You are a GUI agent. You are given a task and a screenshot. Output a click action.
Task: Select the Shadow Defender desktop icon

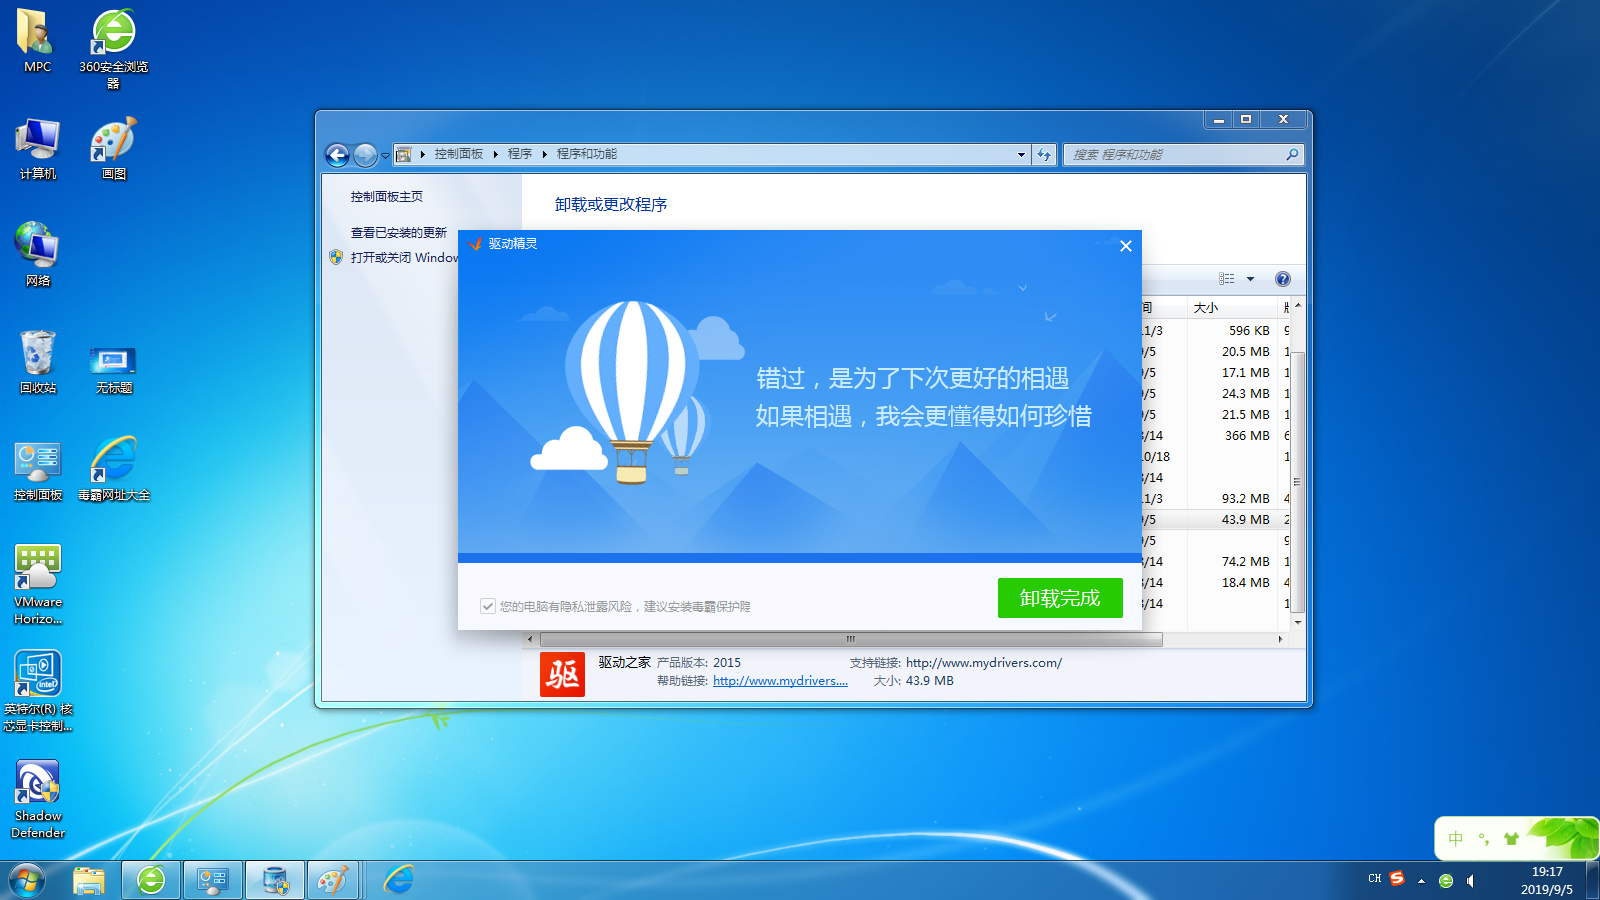tap(38, 799)
